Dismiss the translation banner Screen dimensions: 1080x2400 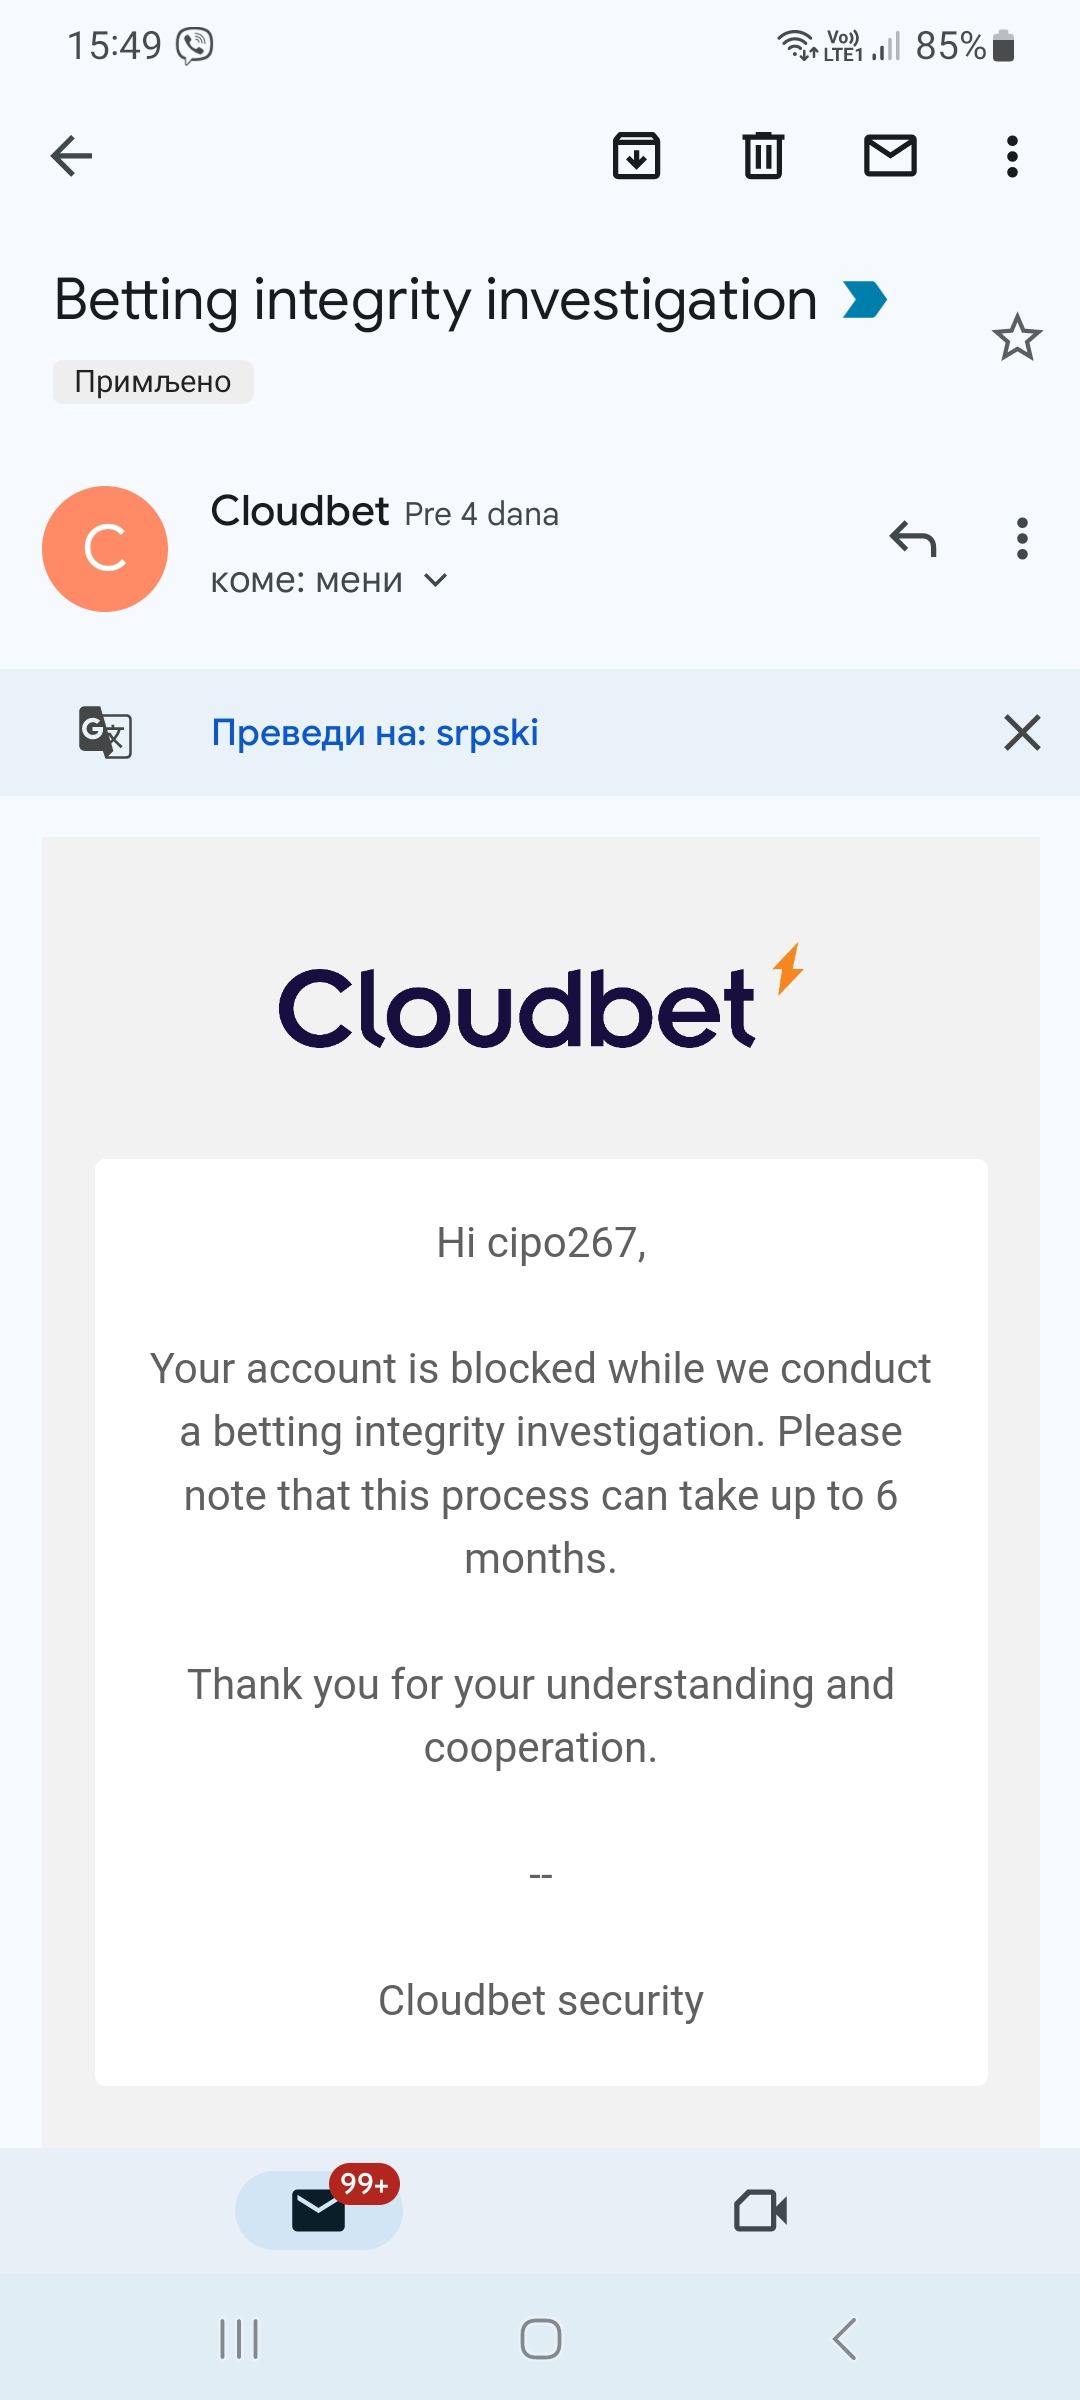[1022, 733]
